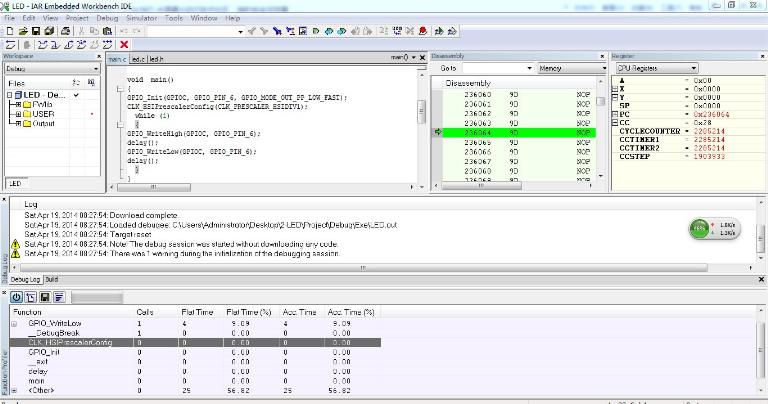Expand the Output folder in Workspace
Viewport: 768px width, 404px height.
point(18,123)
